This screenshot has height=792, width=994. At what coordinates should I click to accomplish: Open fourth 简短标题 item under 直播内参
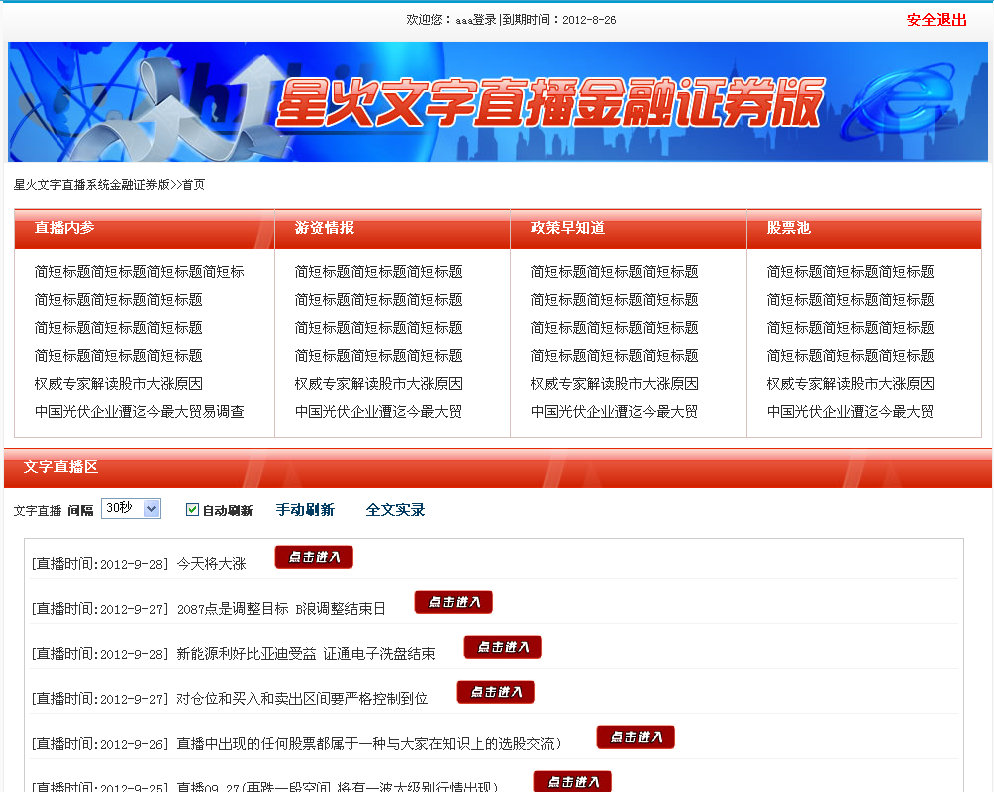tap(119, 356)
